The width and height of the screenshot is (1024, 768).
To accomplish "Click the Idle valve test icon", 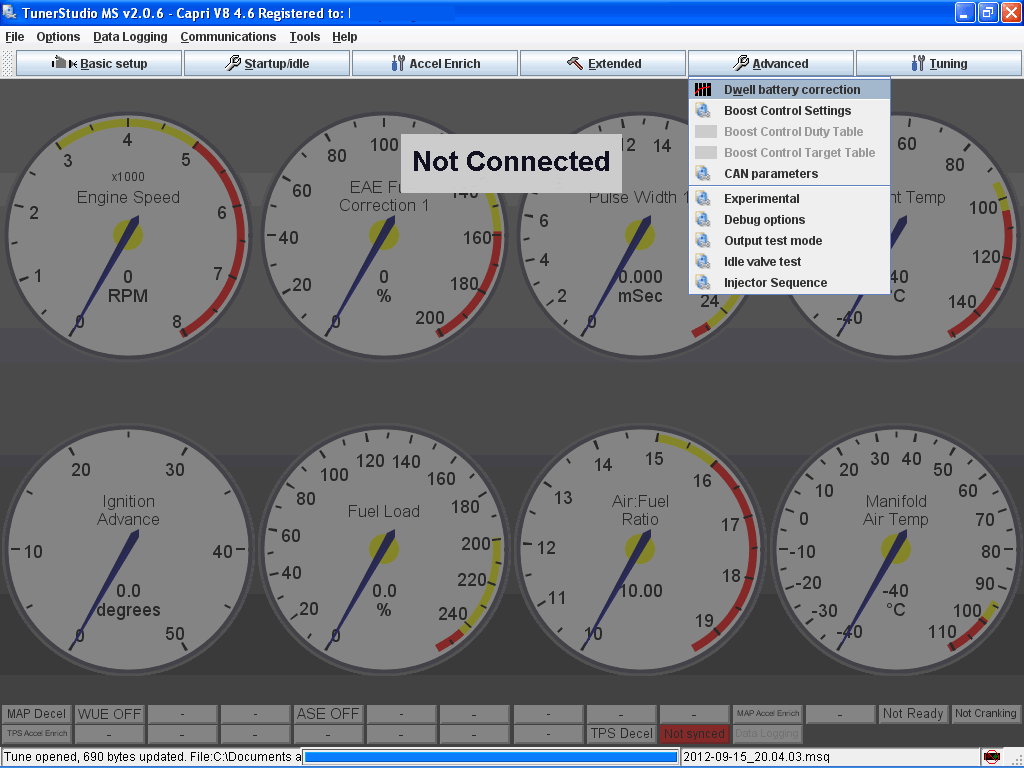I will (x=703, y=261).
